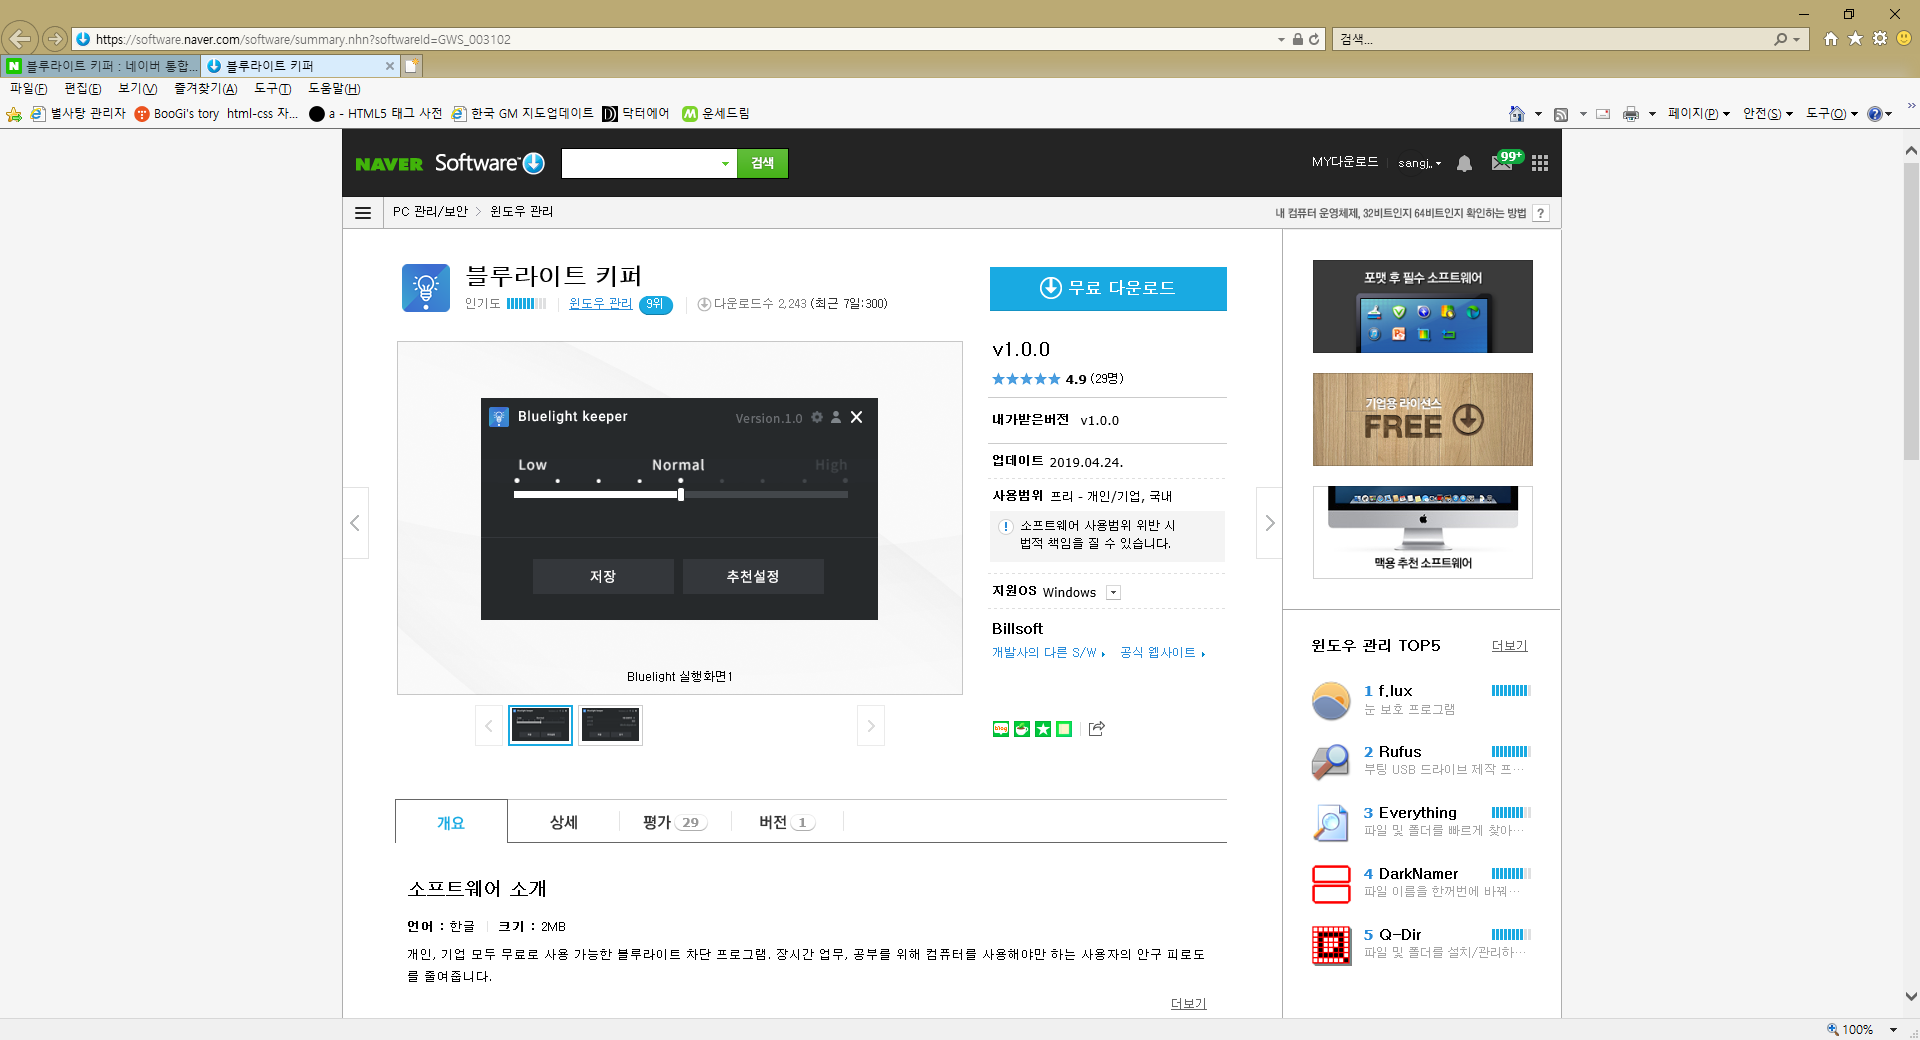Open the browser home icon
This screenshot has height=1040, width=1920.
tap(1830, 39)
